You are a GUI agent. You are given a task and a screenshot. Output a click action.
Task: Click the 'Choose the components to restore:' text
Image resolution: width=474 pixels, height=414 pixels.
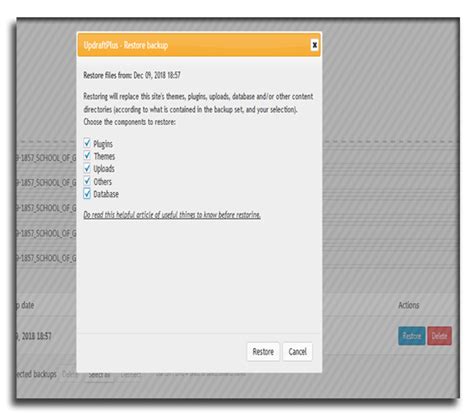[129, 122]
